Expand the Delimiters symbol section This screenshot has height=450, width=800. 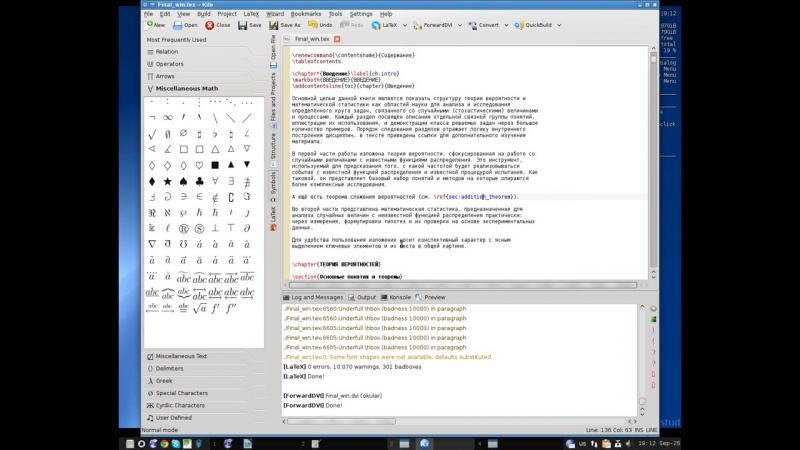click(170, 368)
